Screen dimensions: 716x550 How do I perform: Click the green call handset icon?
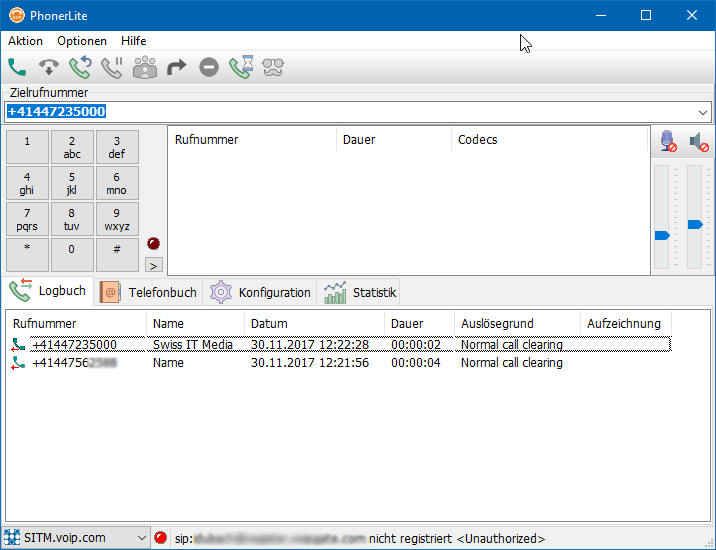tap(17, 67)
